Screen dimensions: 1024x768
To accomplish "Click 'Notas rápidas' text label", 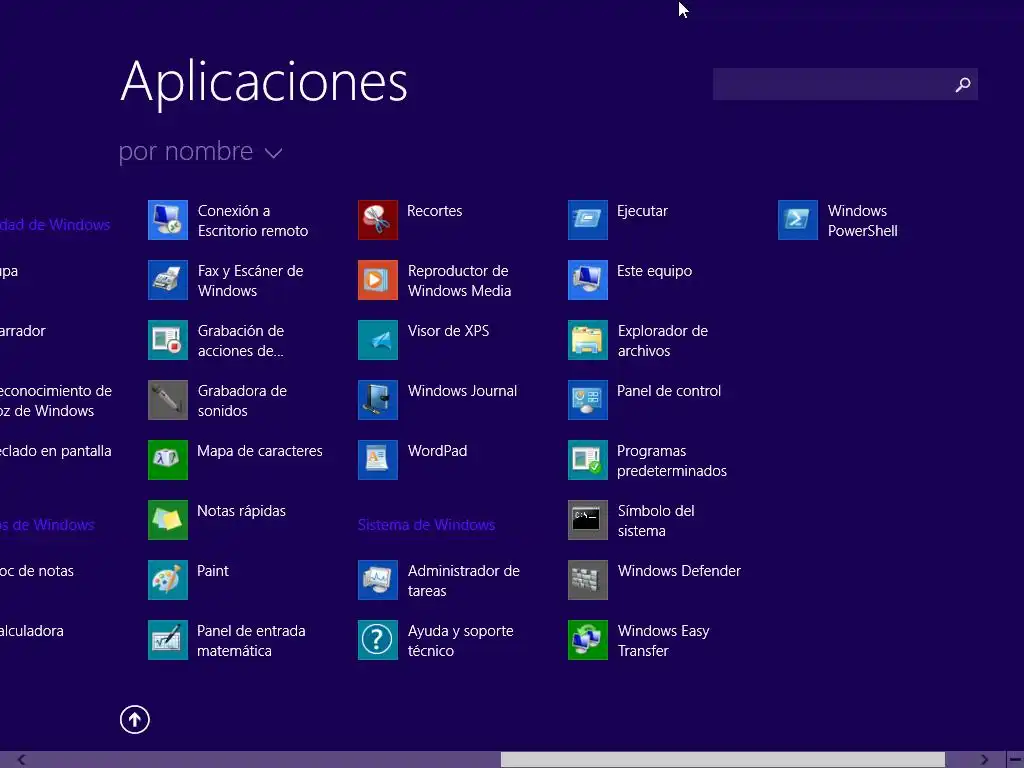I will (242, 511).
